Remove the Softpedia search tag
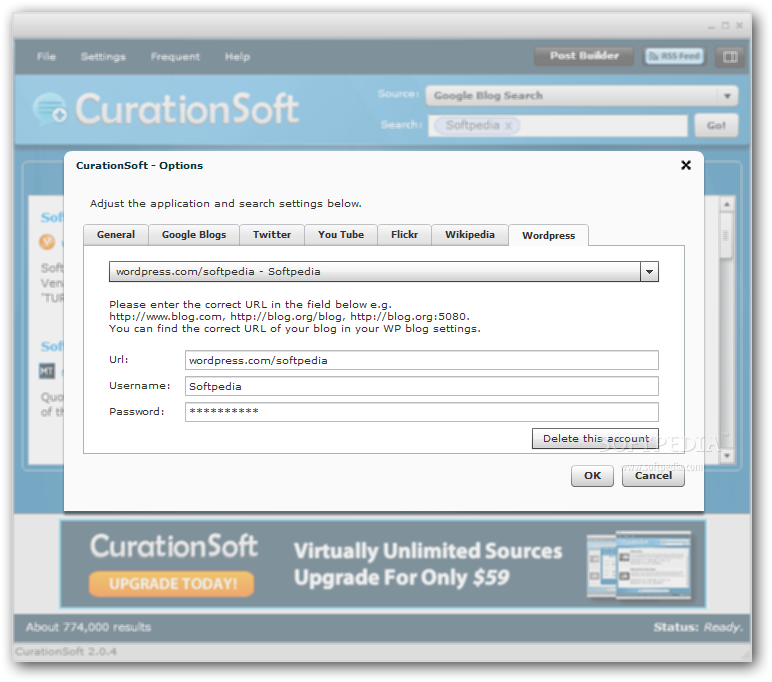The width and height of the screenshot is (772, 682). (x=508, y=126)
